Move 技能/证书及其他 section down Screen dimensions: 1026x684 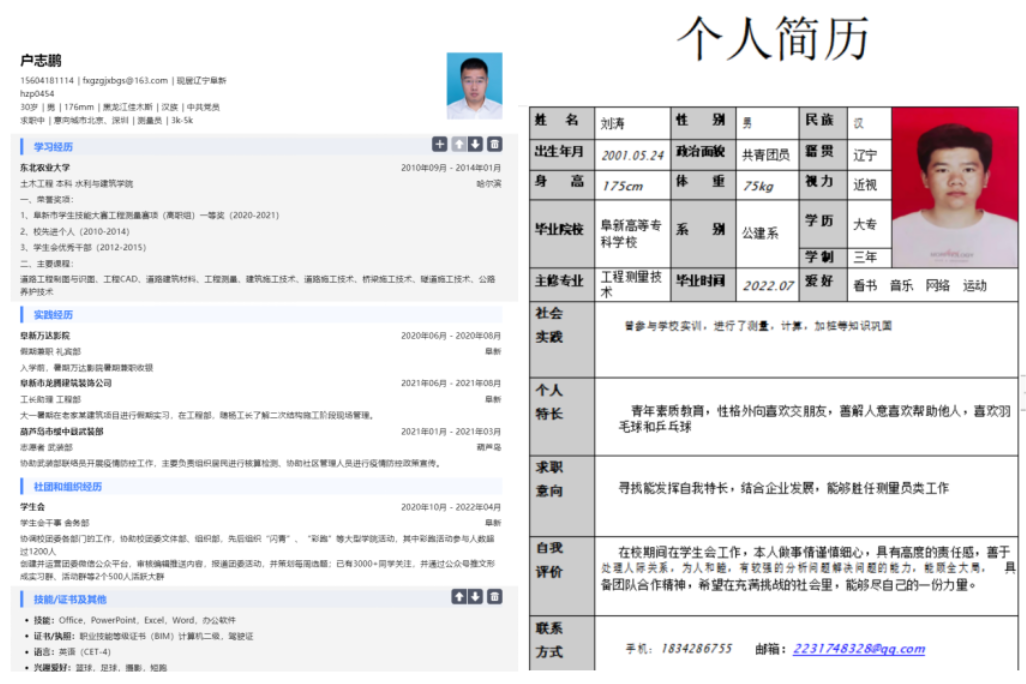pyautogui.click(x=475, y=597)
